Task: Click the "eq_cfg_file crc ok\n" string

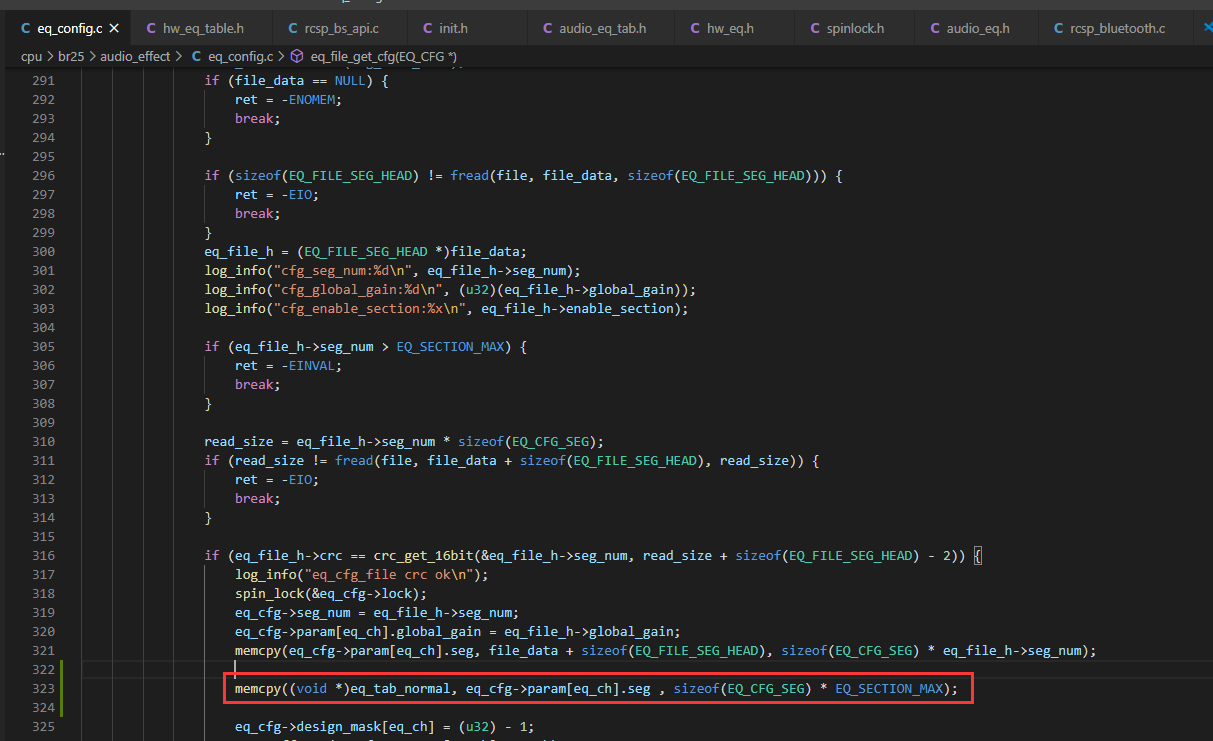Action: (394, 574)
